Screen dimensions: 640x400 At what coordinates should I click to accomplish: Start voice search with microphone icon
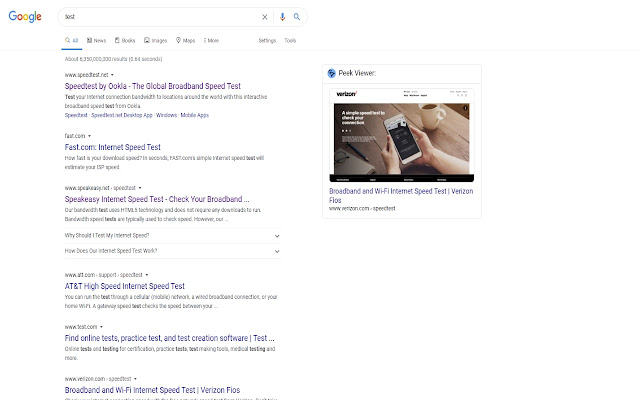click(x=282, y=17)
